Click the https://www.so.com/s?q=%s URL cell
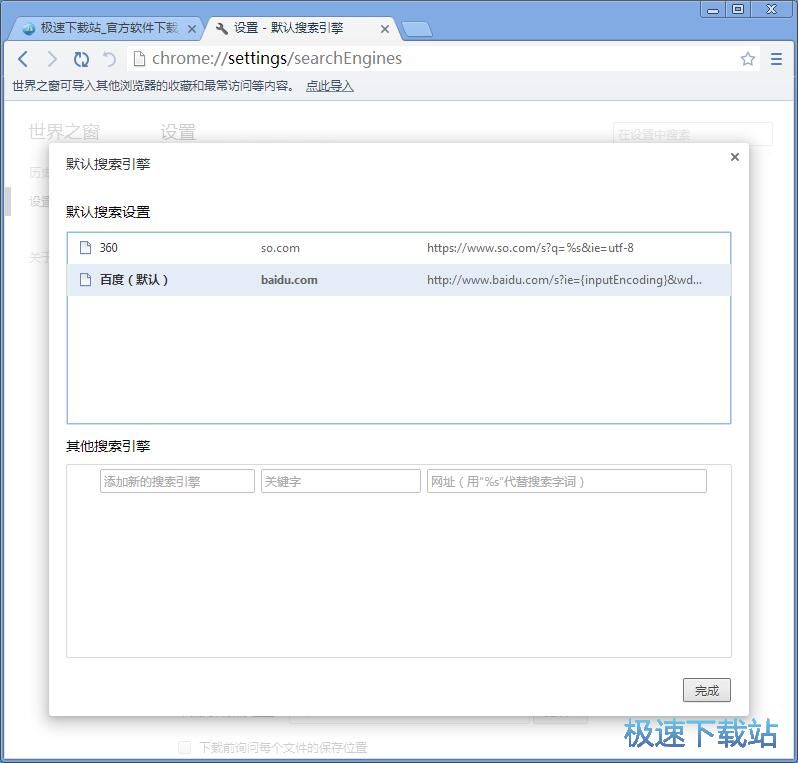 [530, 248]
